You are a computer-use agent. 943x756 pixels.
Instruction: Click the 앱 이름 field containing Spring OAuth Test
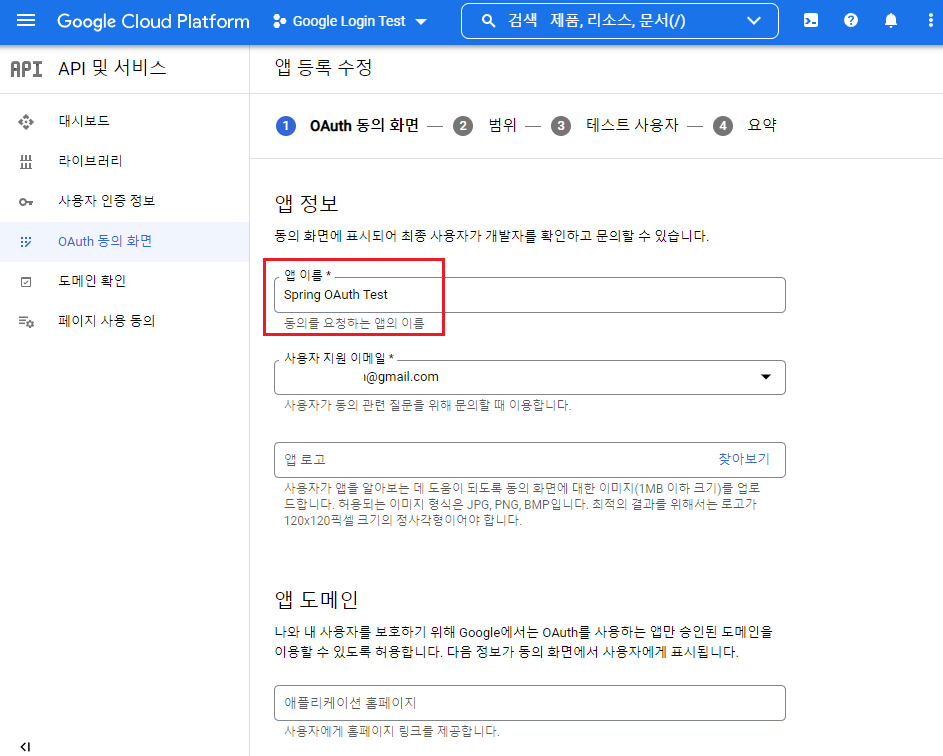(530, 295)
